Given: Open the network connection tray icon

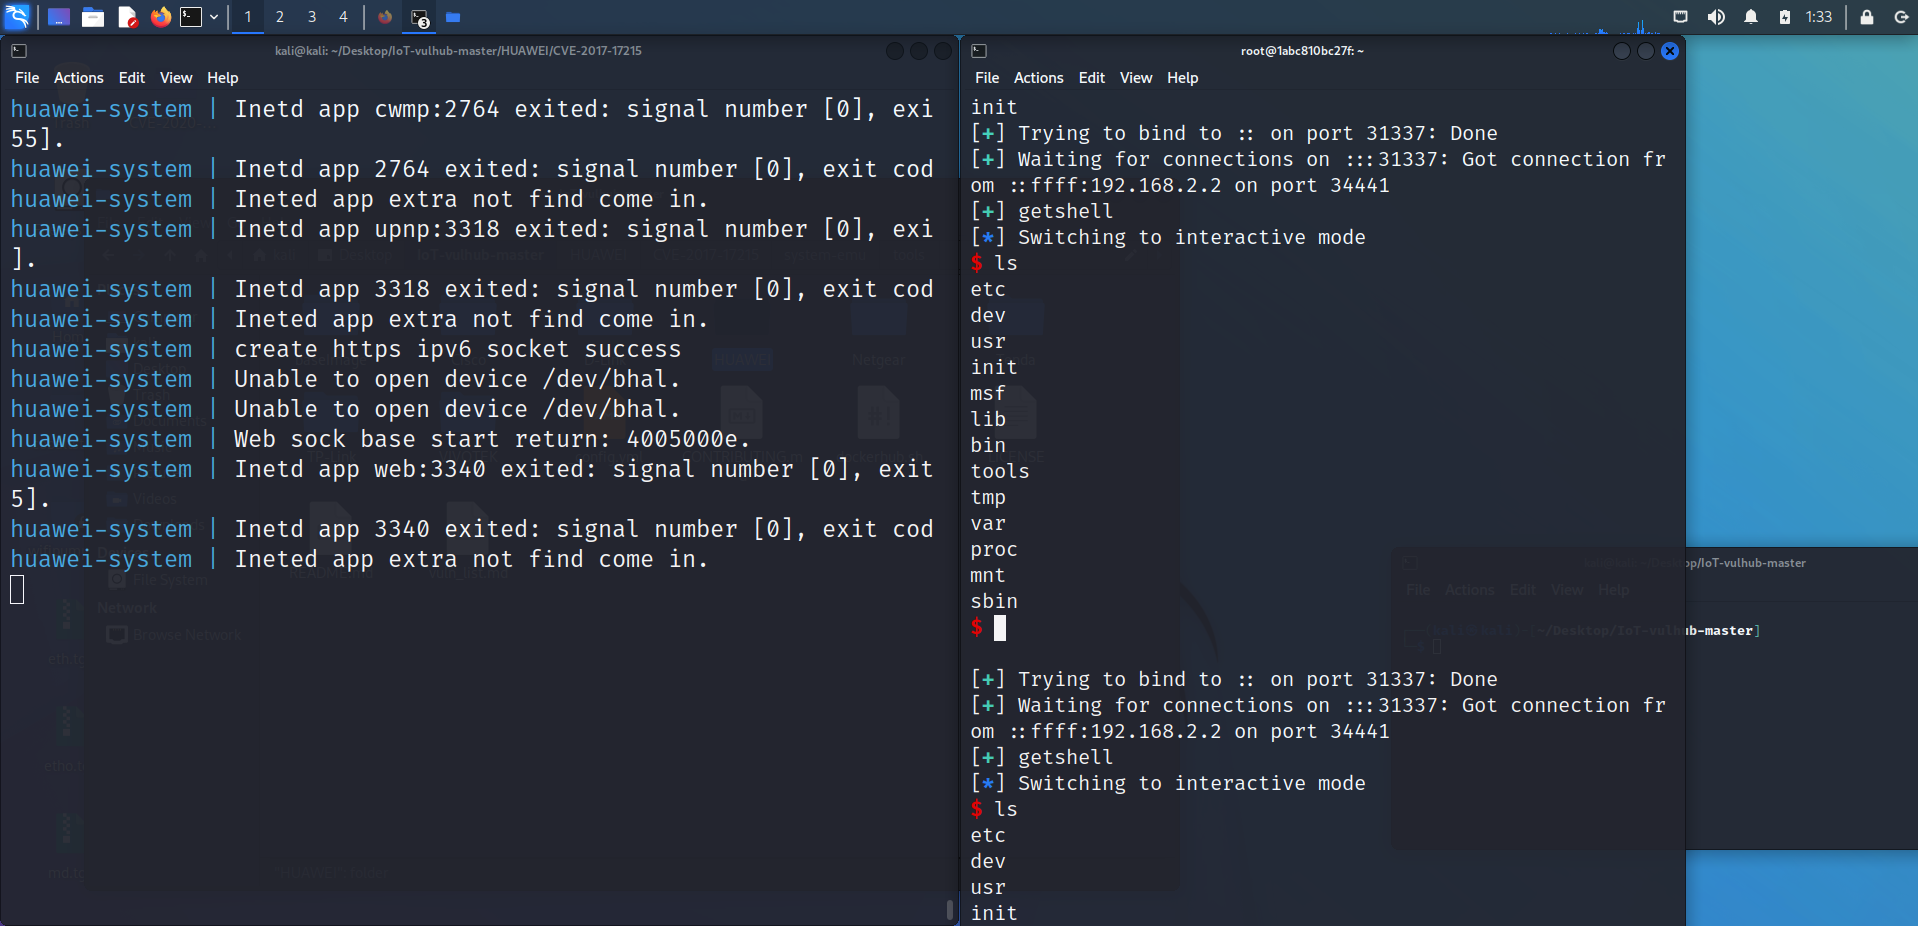Looking at the screenshot, I should pyautogui.click(x=1681, y=17).
